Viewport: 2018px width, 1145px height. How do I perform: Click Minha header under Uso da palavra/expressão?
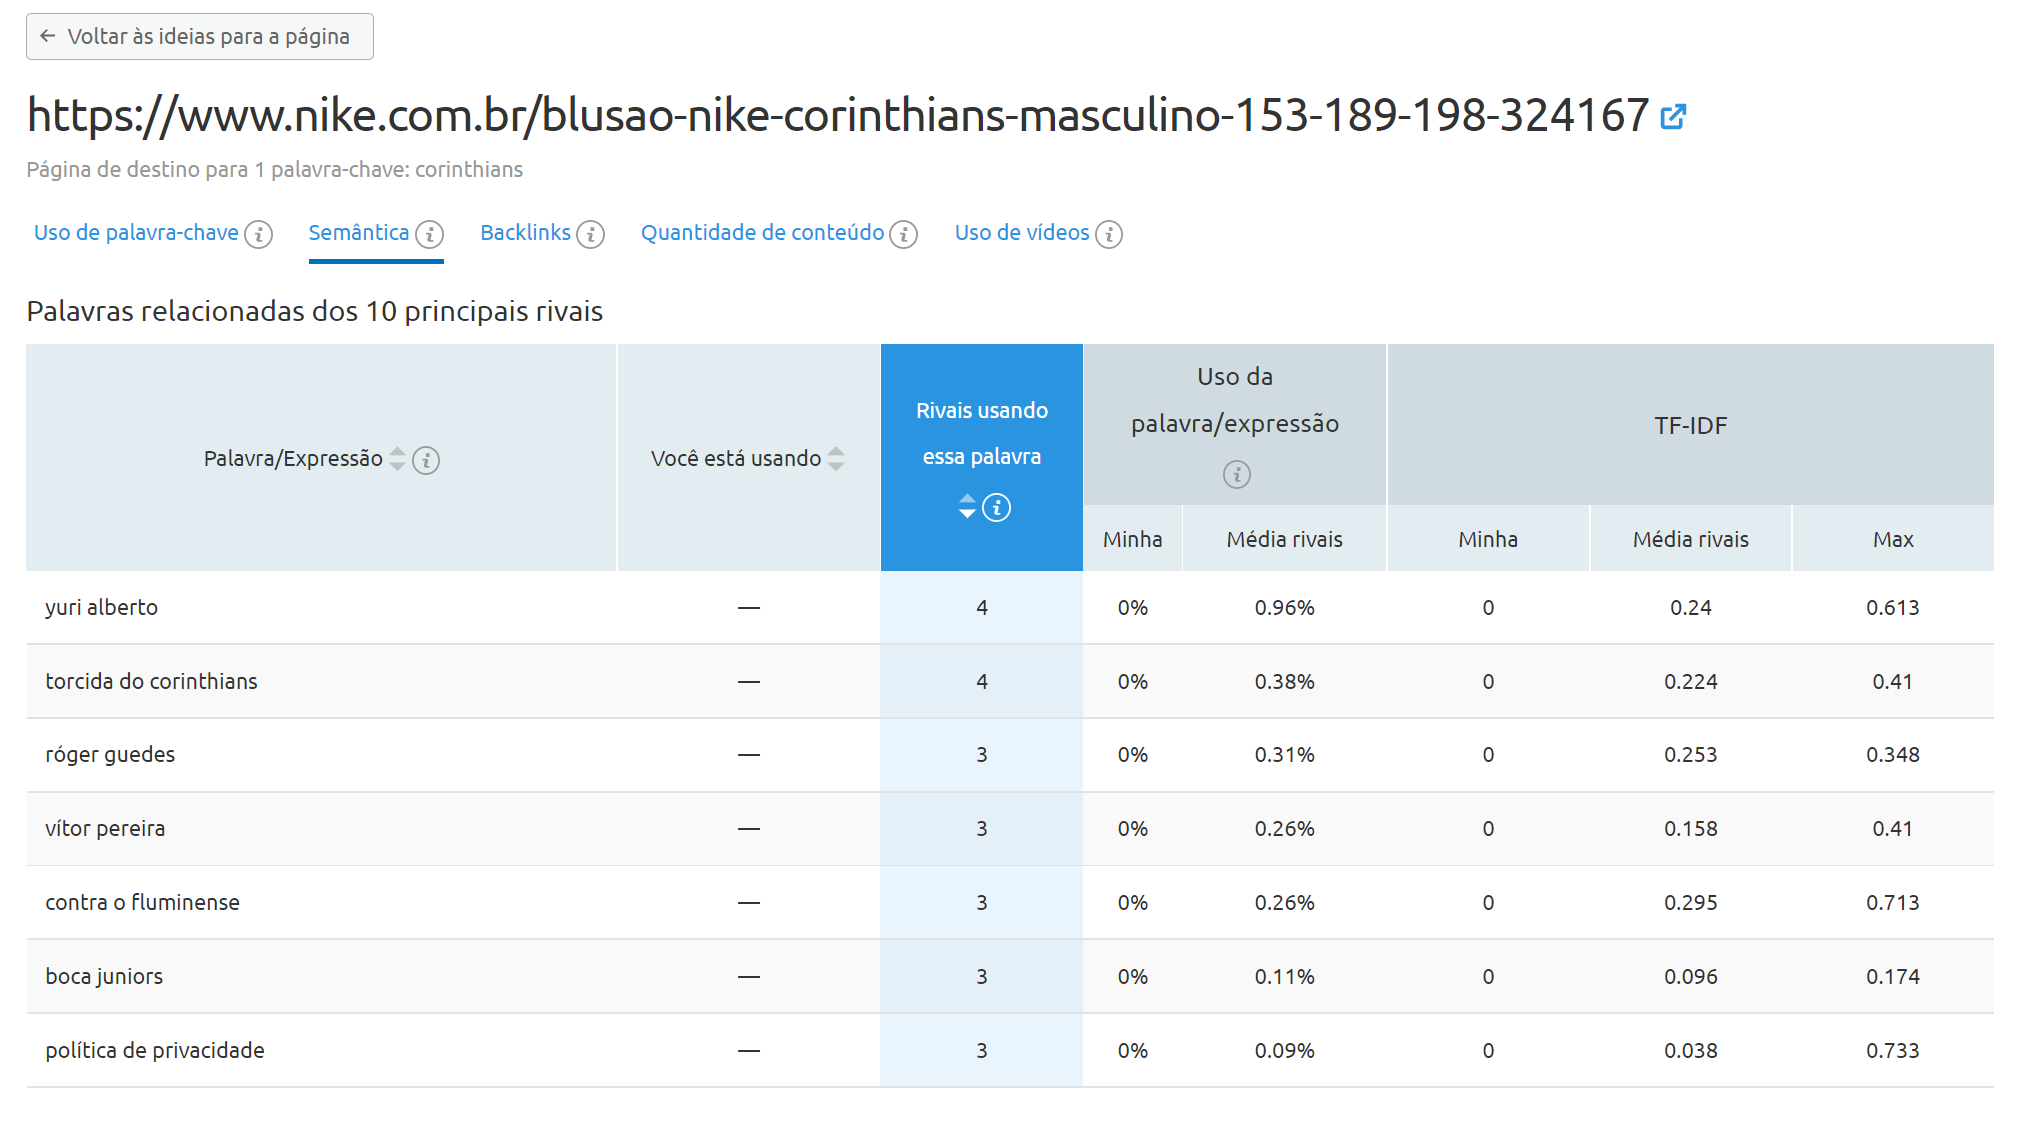[1133, 539]
